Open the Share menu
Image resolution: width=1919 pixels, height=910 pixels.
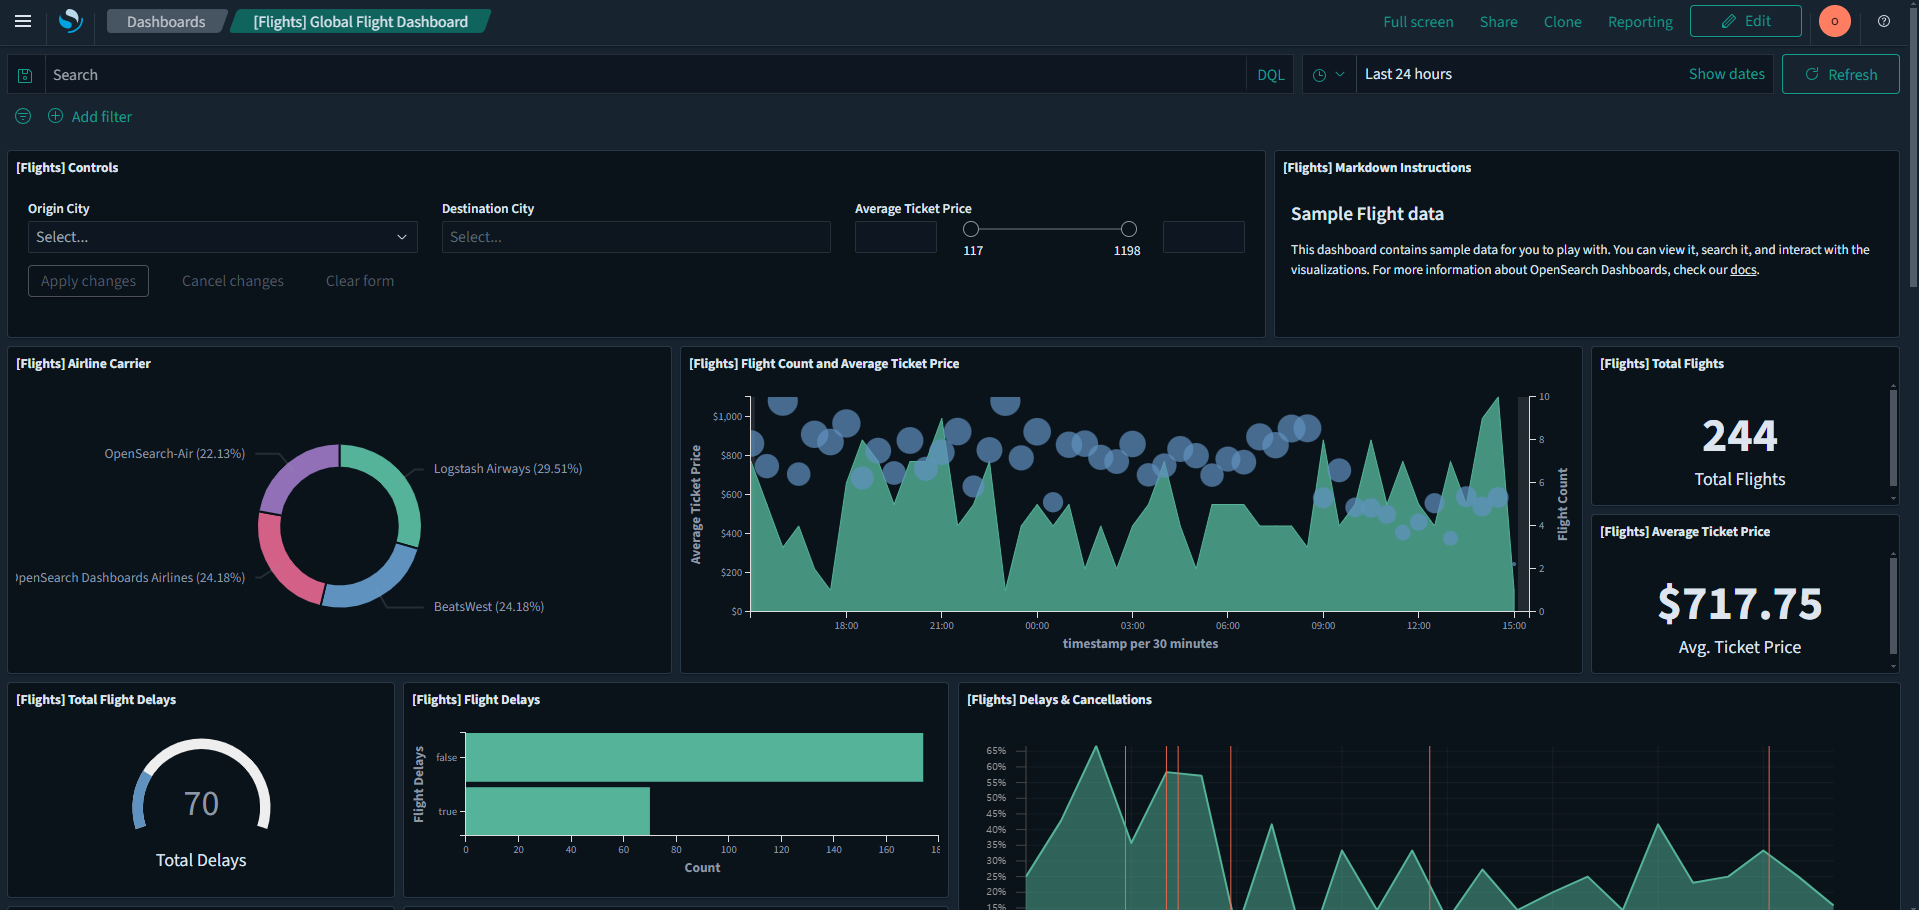1498,22
